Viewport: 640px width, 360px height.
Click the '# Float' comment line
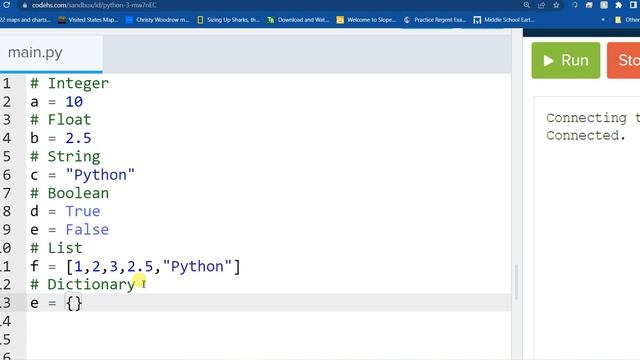point(60,120)
